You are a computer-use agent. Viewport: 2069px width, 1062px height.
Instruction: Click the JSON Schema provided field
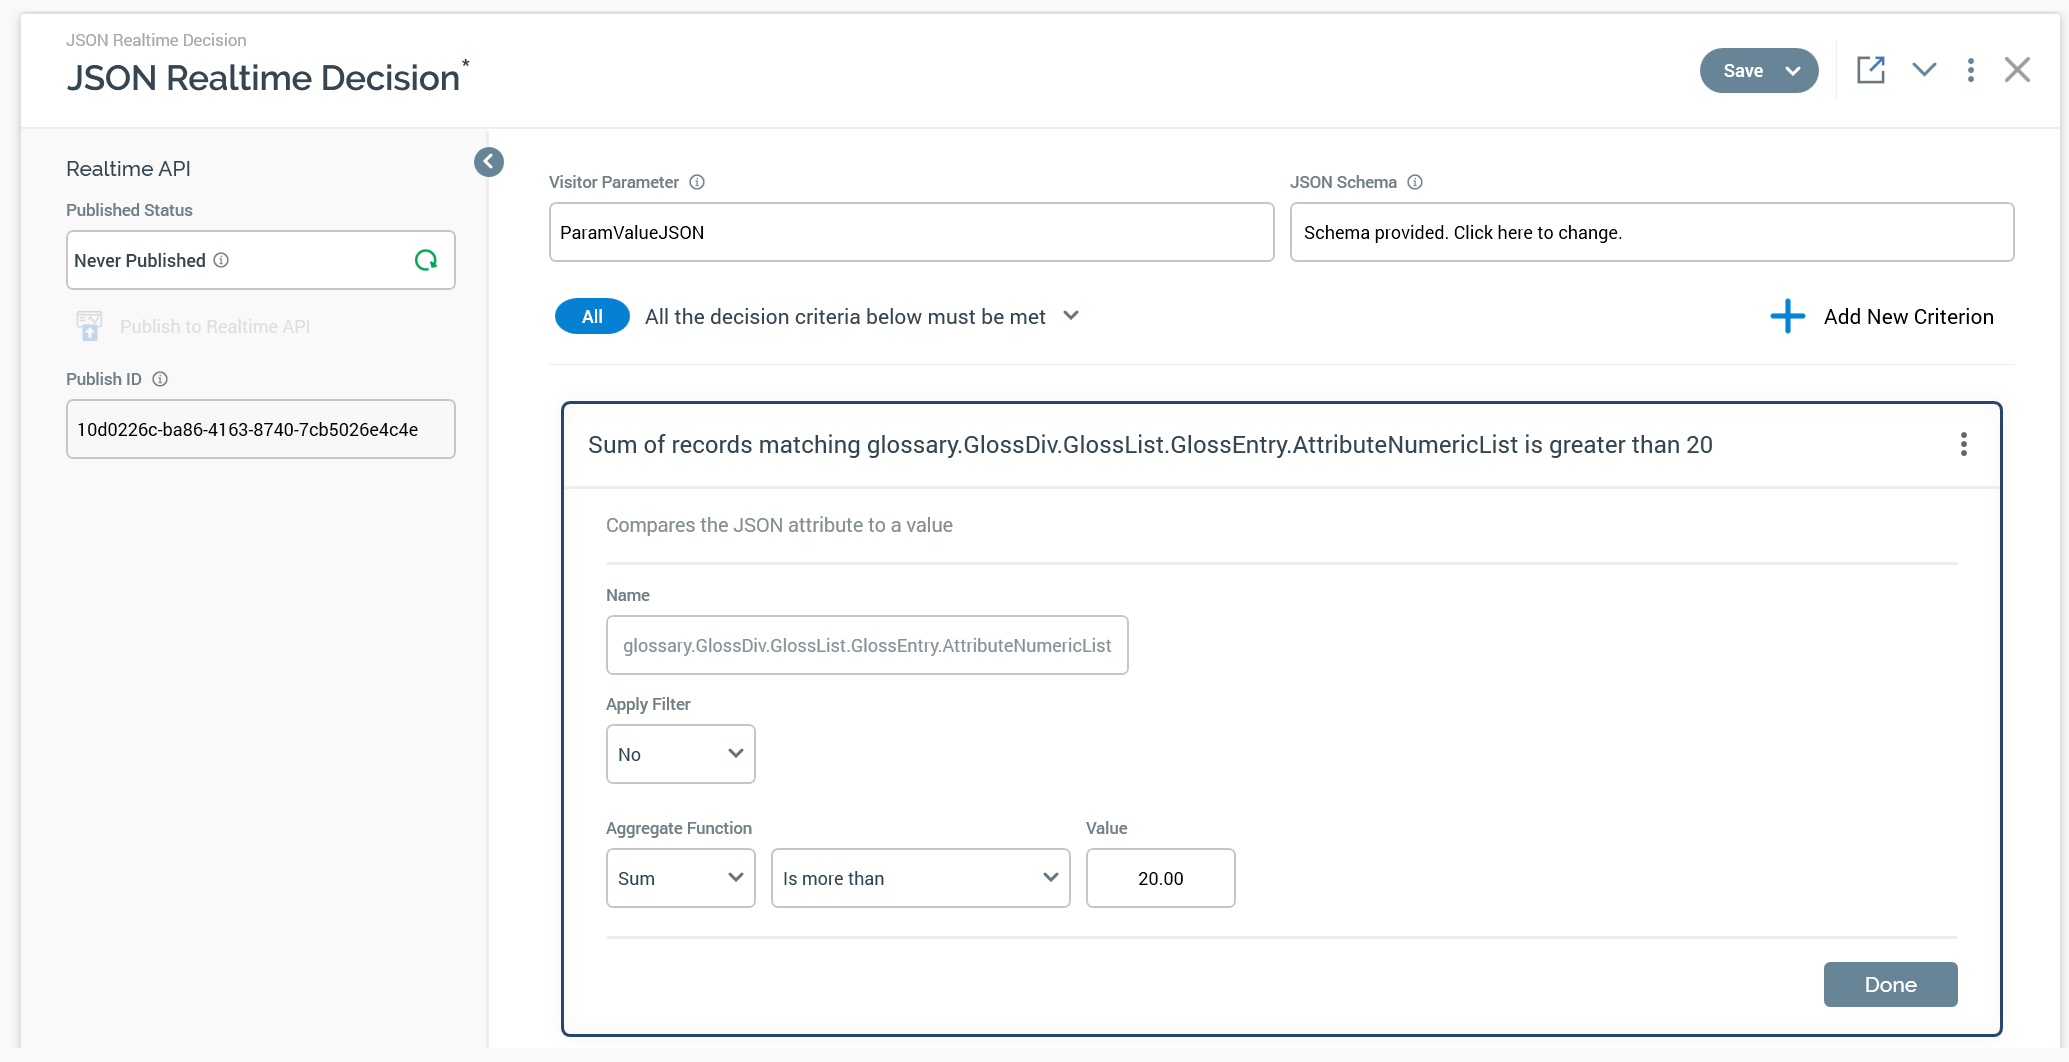pyautogui.click(x=1651, y=232)
